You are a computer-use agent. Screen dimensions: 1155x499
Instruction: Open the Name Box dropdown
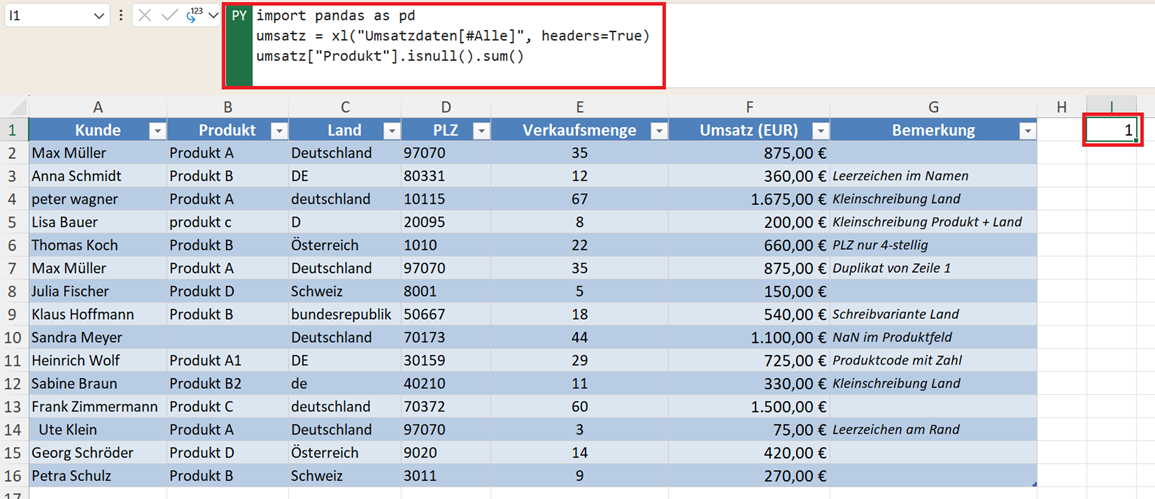(x=98, y=16)
